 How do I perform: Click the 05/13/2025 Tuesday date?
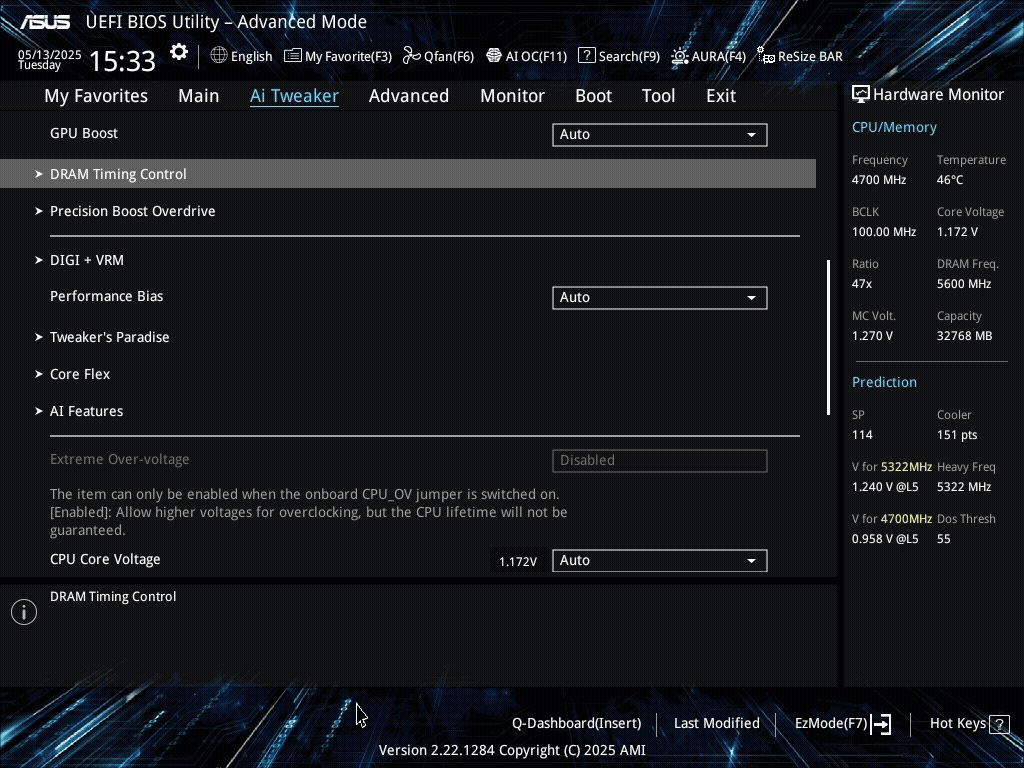49,60
